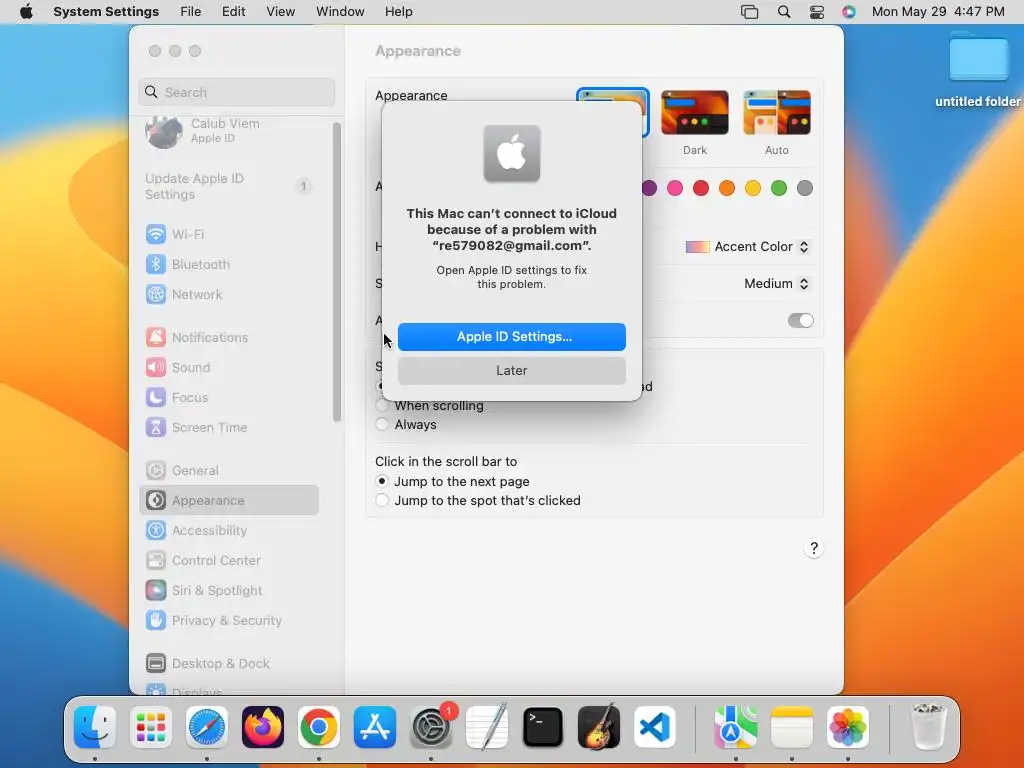Viewport: 1024px width, 768px height.
Task: Open Spotlight search in menu bar
Action: click(784, 12)
